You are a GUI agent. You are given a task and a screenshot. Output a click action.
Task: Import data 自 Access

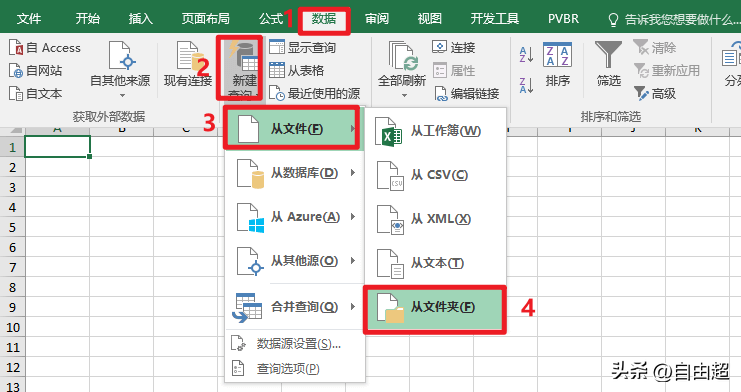[x=45, y=48]
